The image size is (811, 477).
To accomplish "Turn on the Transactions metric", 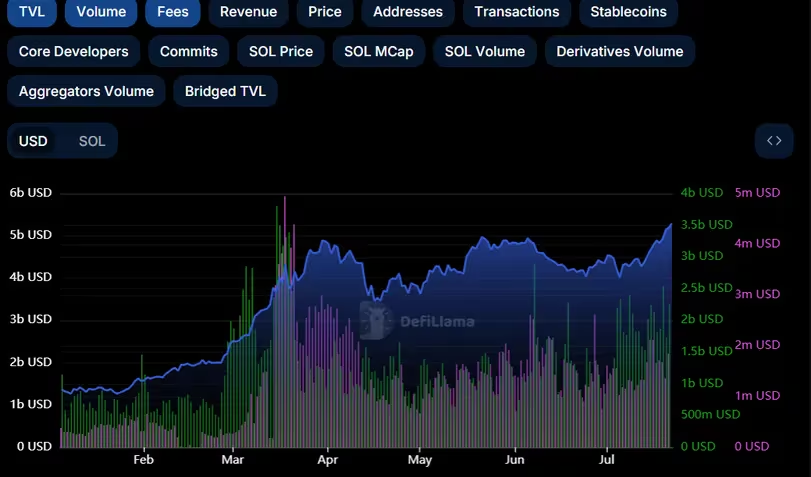I will (516, 12).
